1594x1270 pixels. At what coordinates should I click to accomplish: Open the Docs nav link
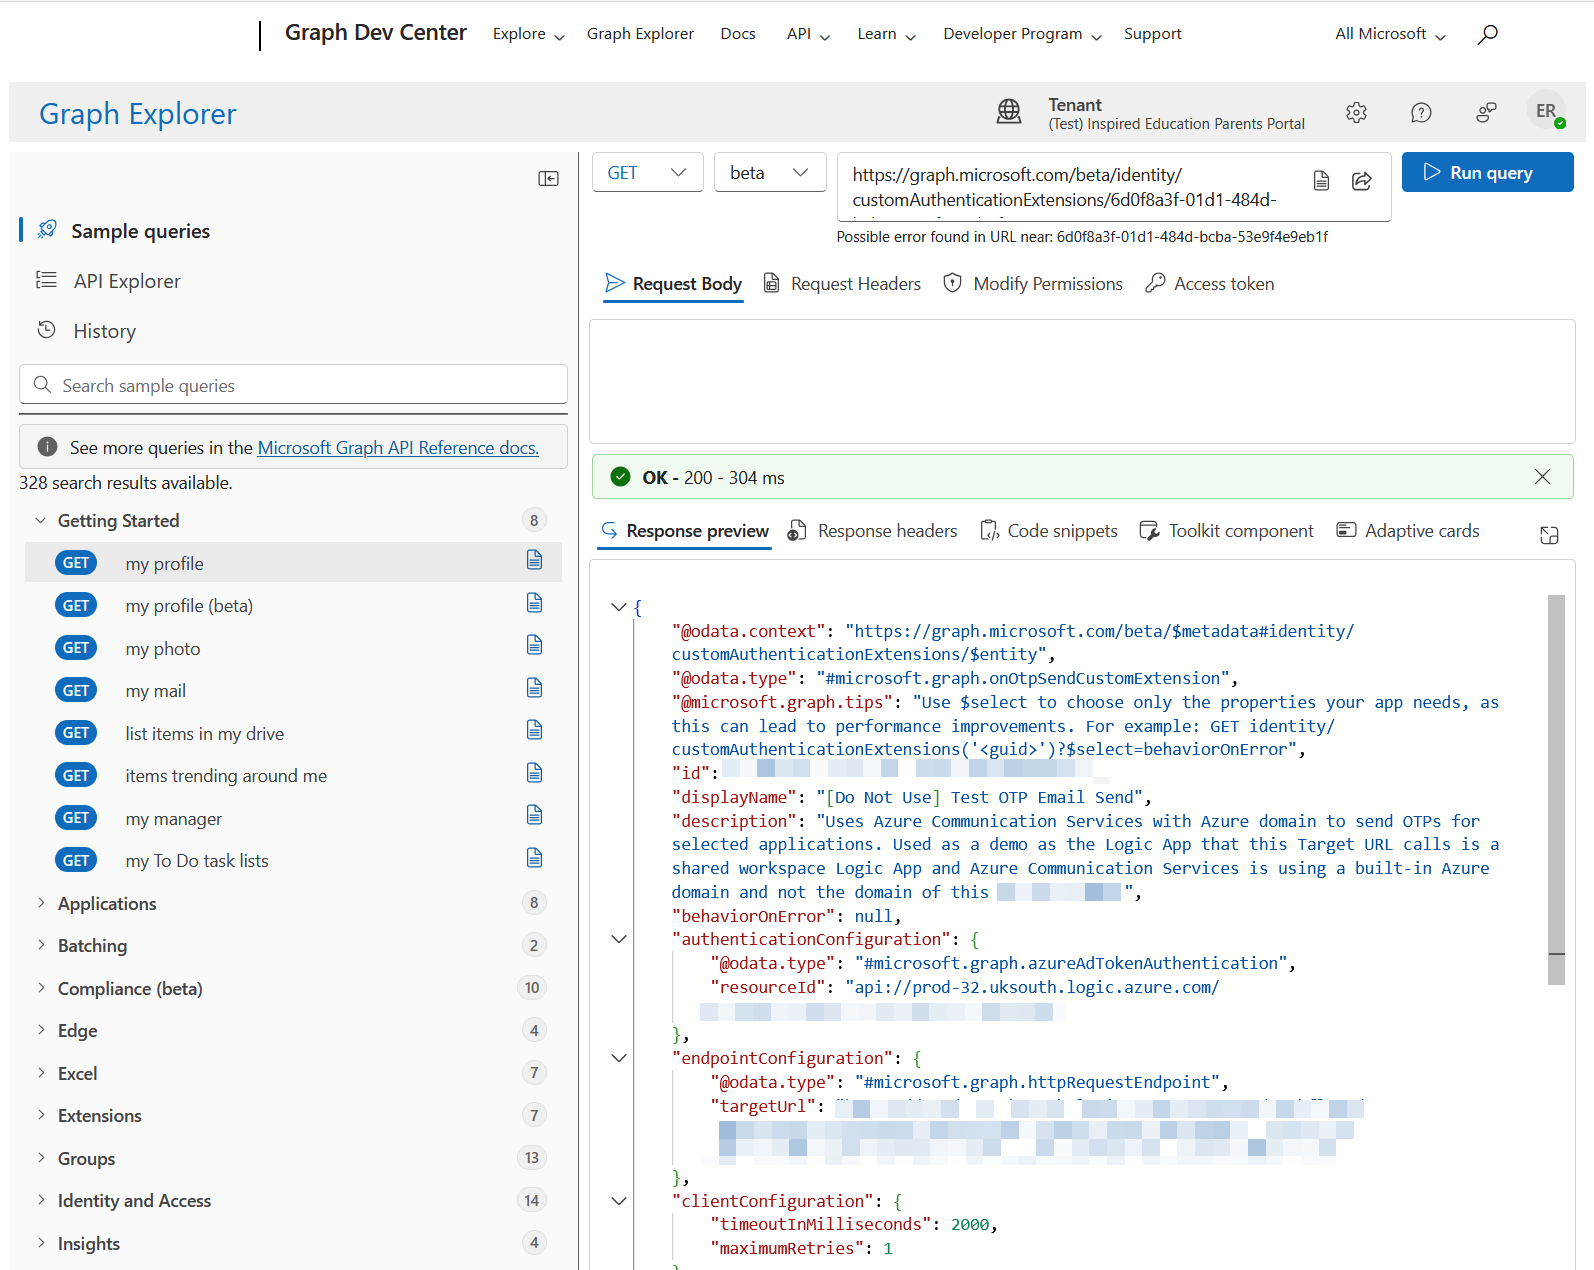click(x=738, y=34)
